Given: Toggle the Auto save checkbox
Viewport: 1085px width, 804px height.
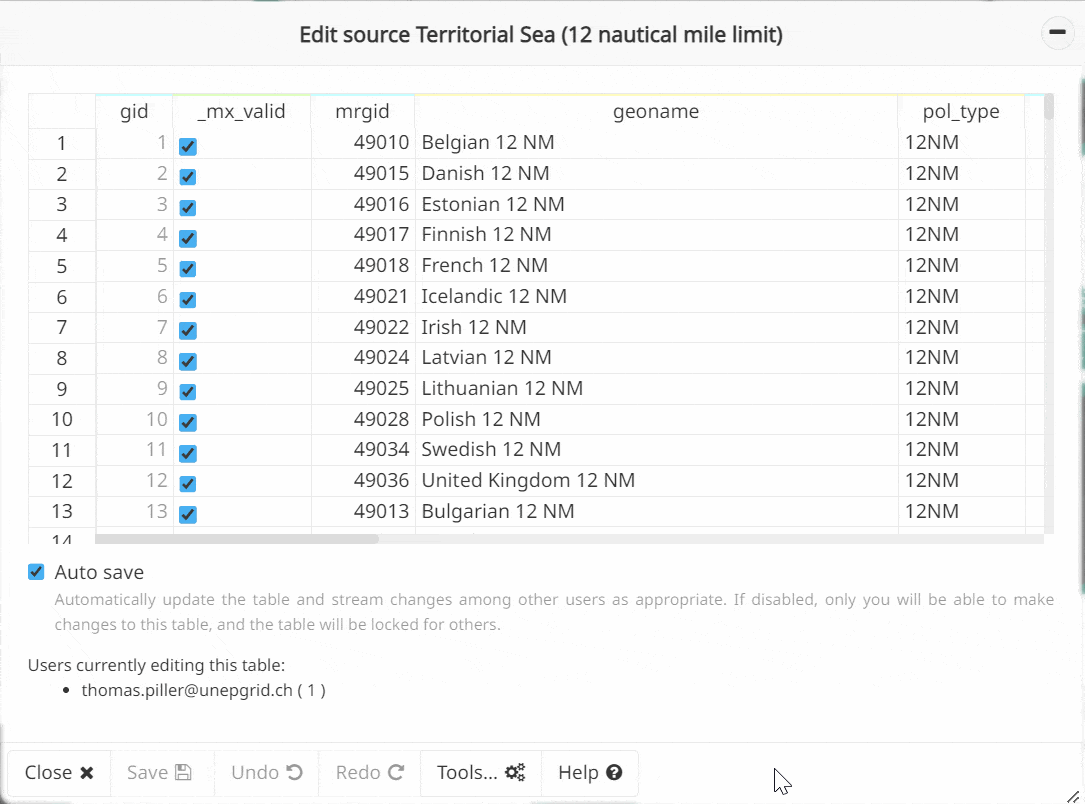Looking at the screenshot, I should 37,572.
